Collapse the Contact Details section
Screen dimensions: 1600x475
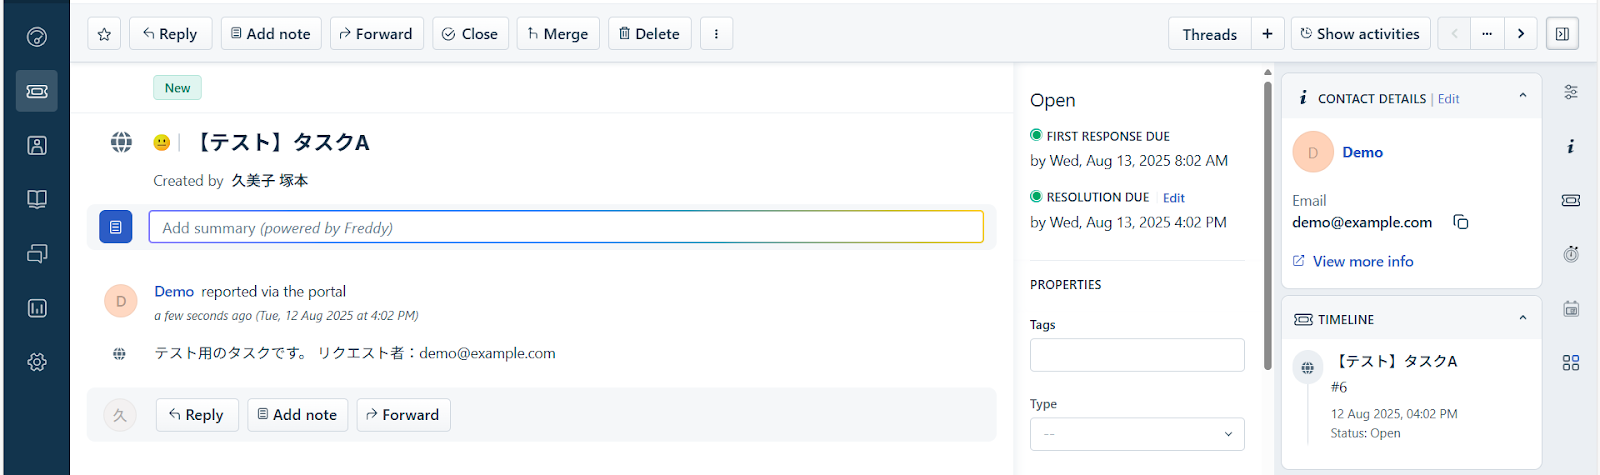1523,97
